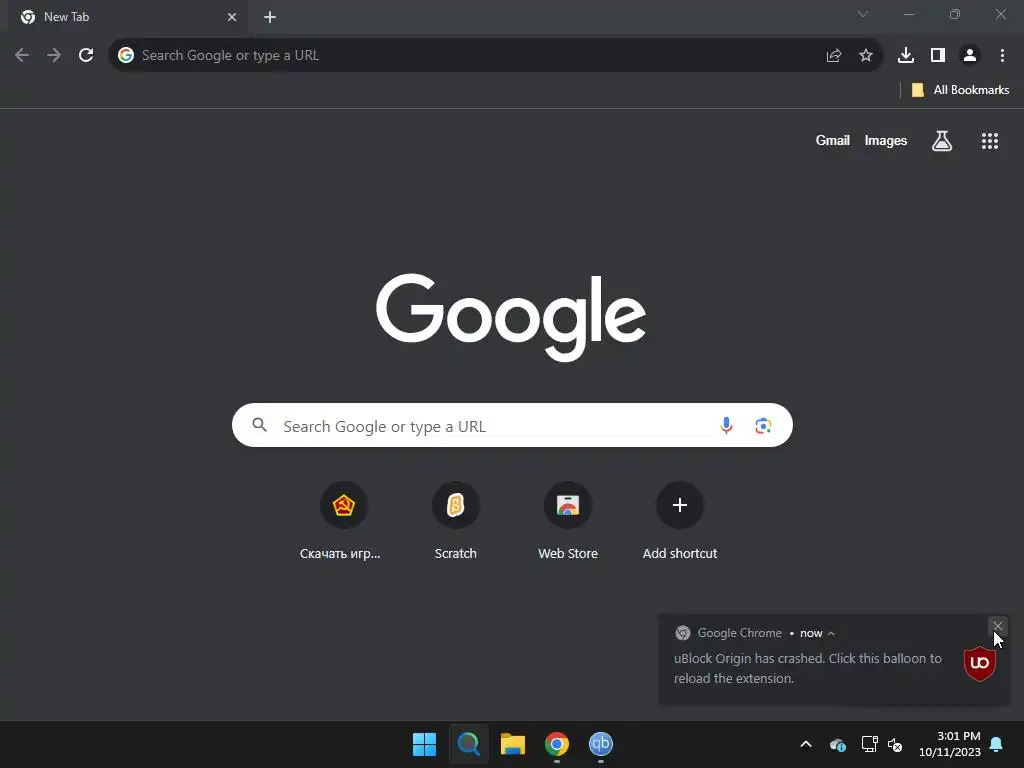
Task: Open the notification bell in the taskbar
Action: point(997,744)
